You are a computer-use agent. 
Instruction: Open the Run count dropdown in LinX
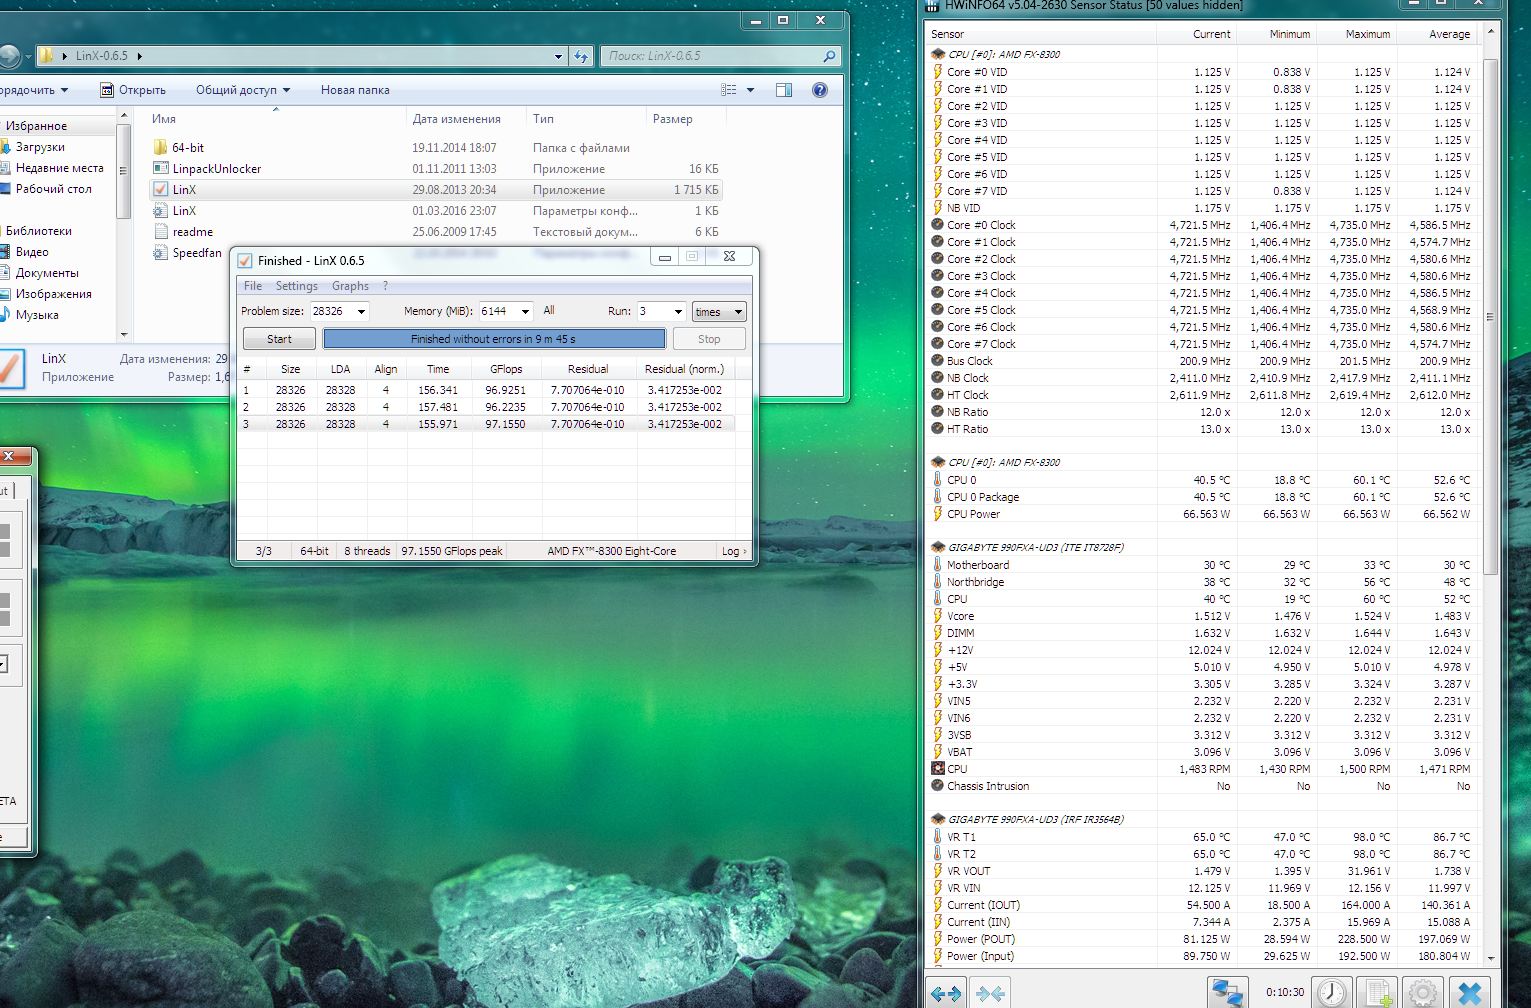[678, 311]
